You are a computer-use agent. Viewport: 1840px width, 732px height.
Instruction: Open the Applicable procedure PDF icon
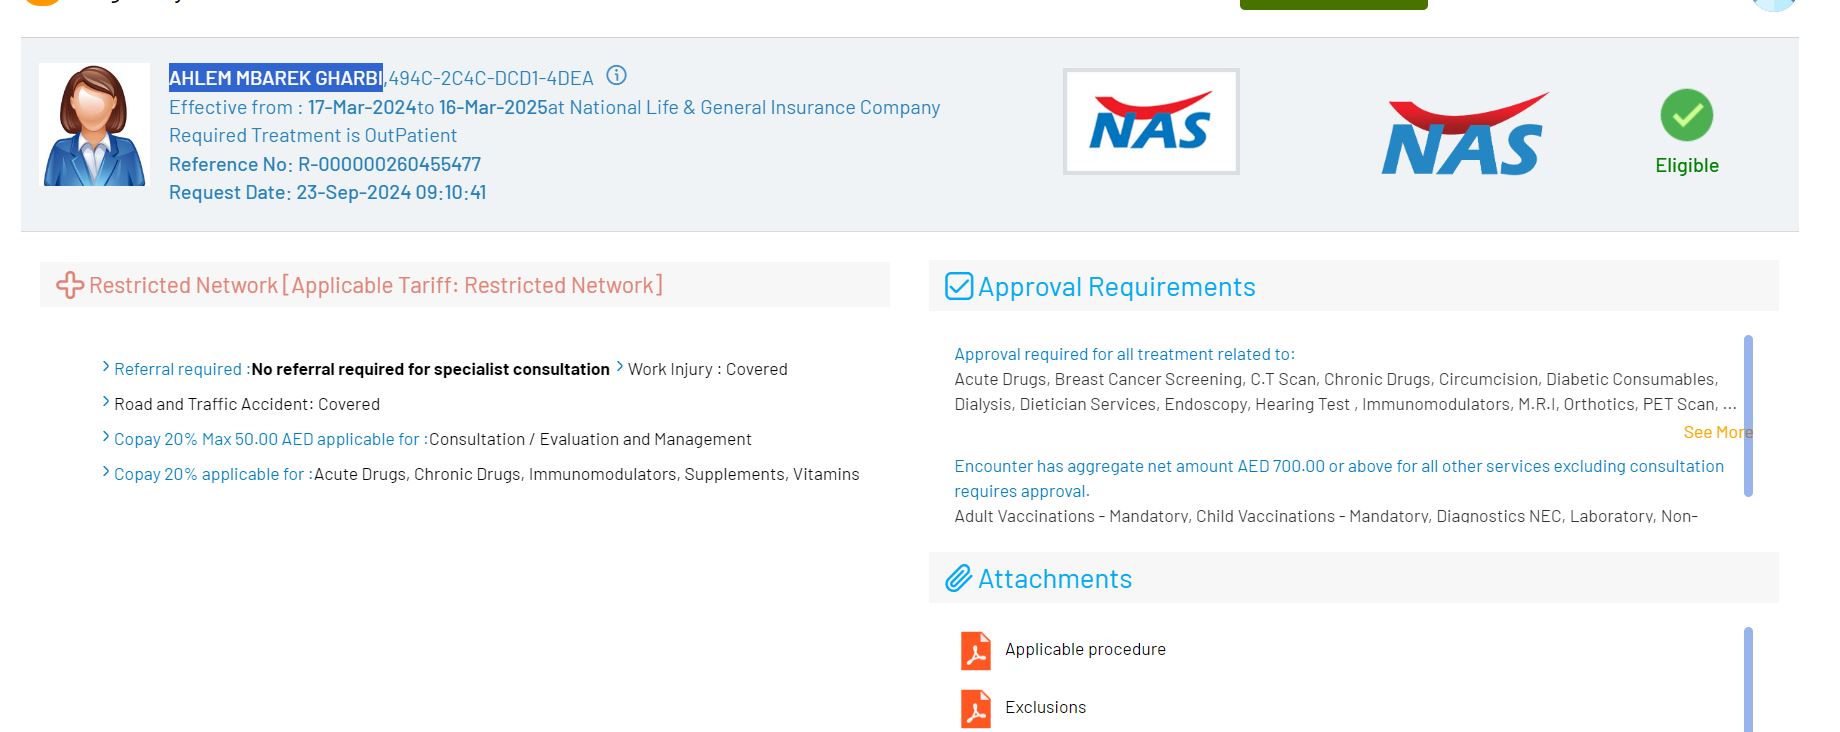(x=975, y=650)
